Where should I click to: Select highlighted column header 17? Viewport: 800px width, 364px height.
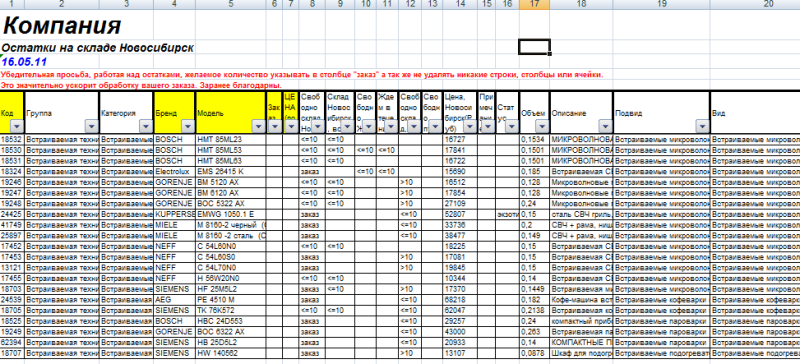[x=534, y=4]
